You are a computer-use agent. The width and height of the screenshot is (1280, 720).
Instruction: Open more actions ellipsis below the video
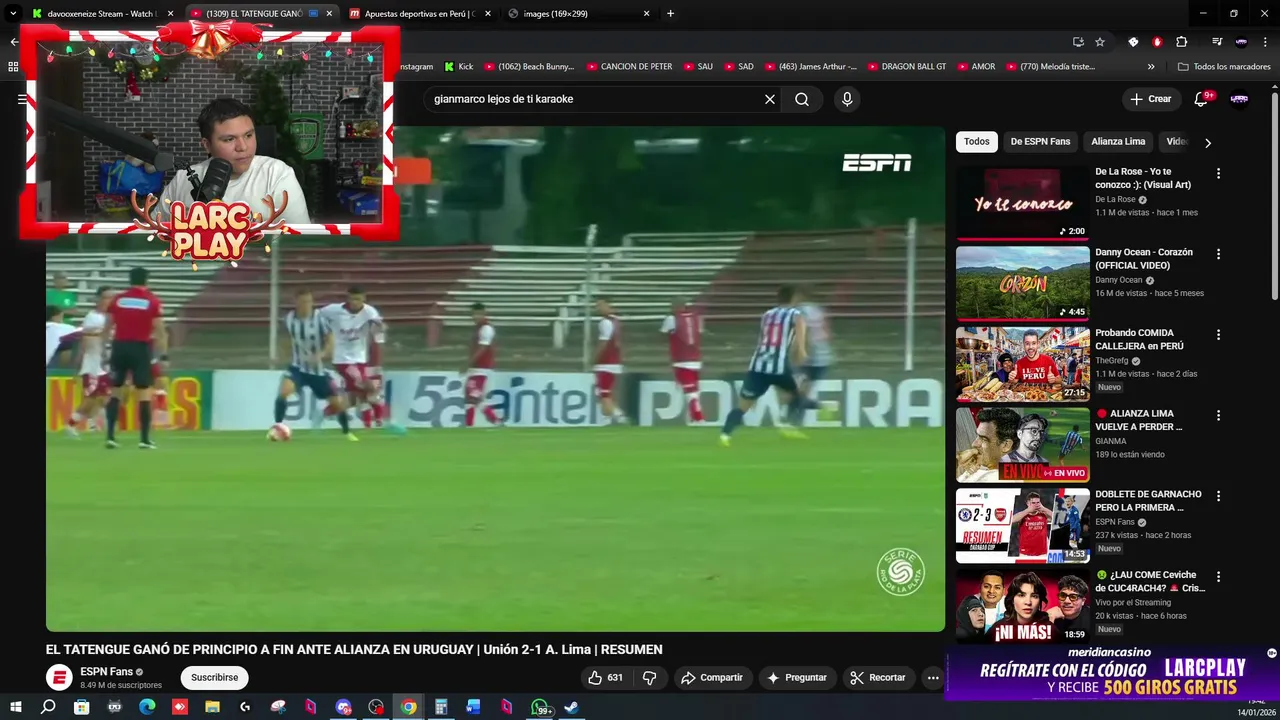(932, 677)
